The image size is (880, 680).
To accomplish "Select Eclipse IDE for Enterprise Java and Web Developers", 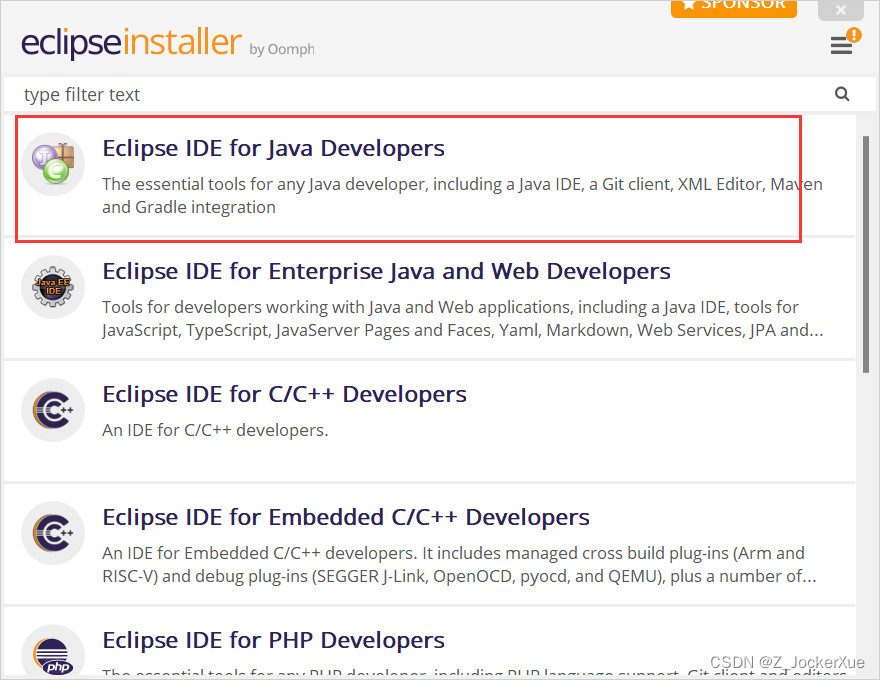I will (386, 271).
